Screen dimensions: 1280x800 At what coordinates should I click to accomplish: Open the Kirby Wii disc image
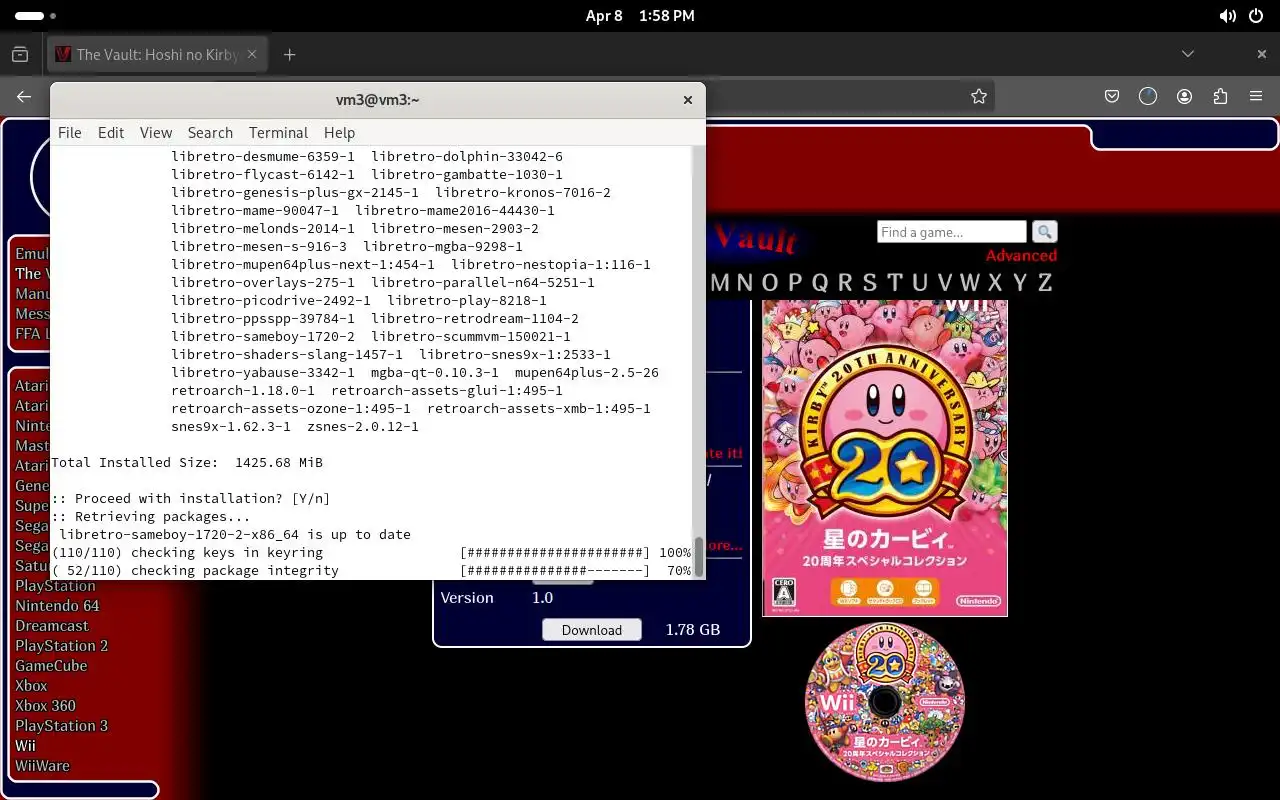point(885,702)
